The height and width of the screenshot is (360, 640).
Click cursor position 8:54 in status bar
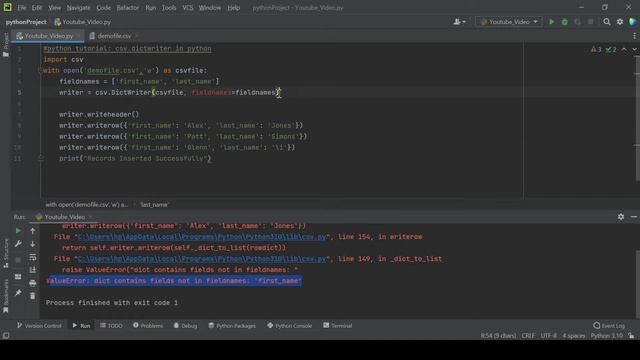(x=498, y=336)
